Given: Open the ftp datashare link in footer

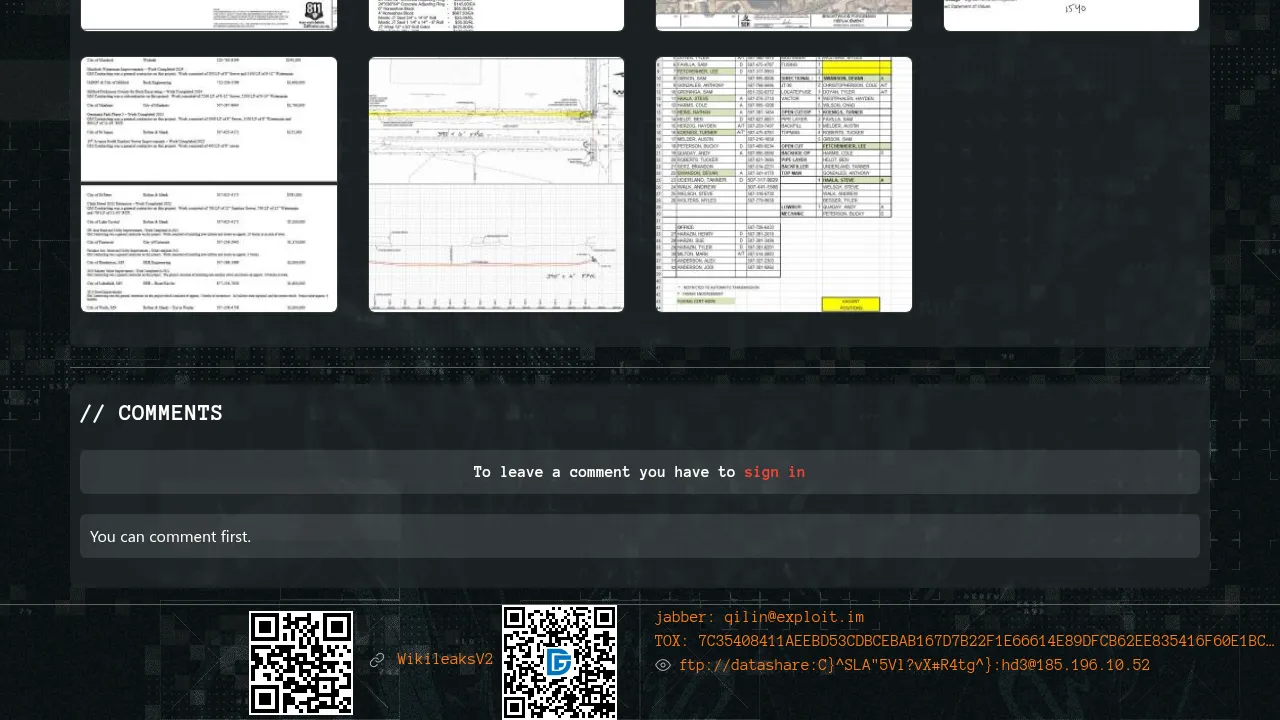Looking at the screenshot, I should pos(914,665).
